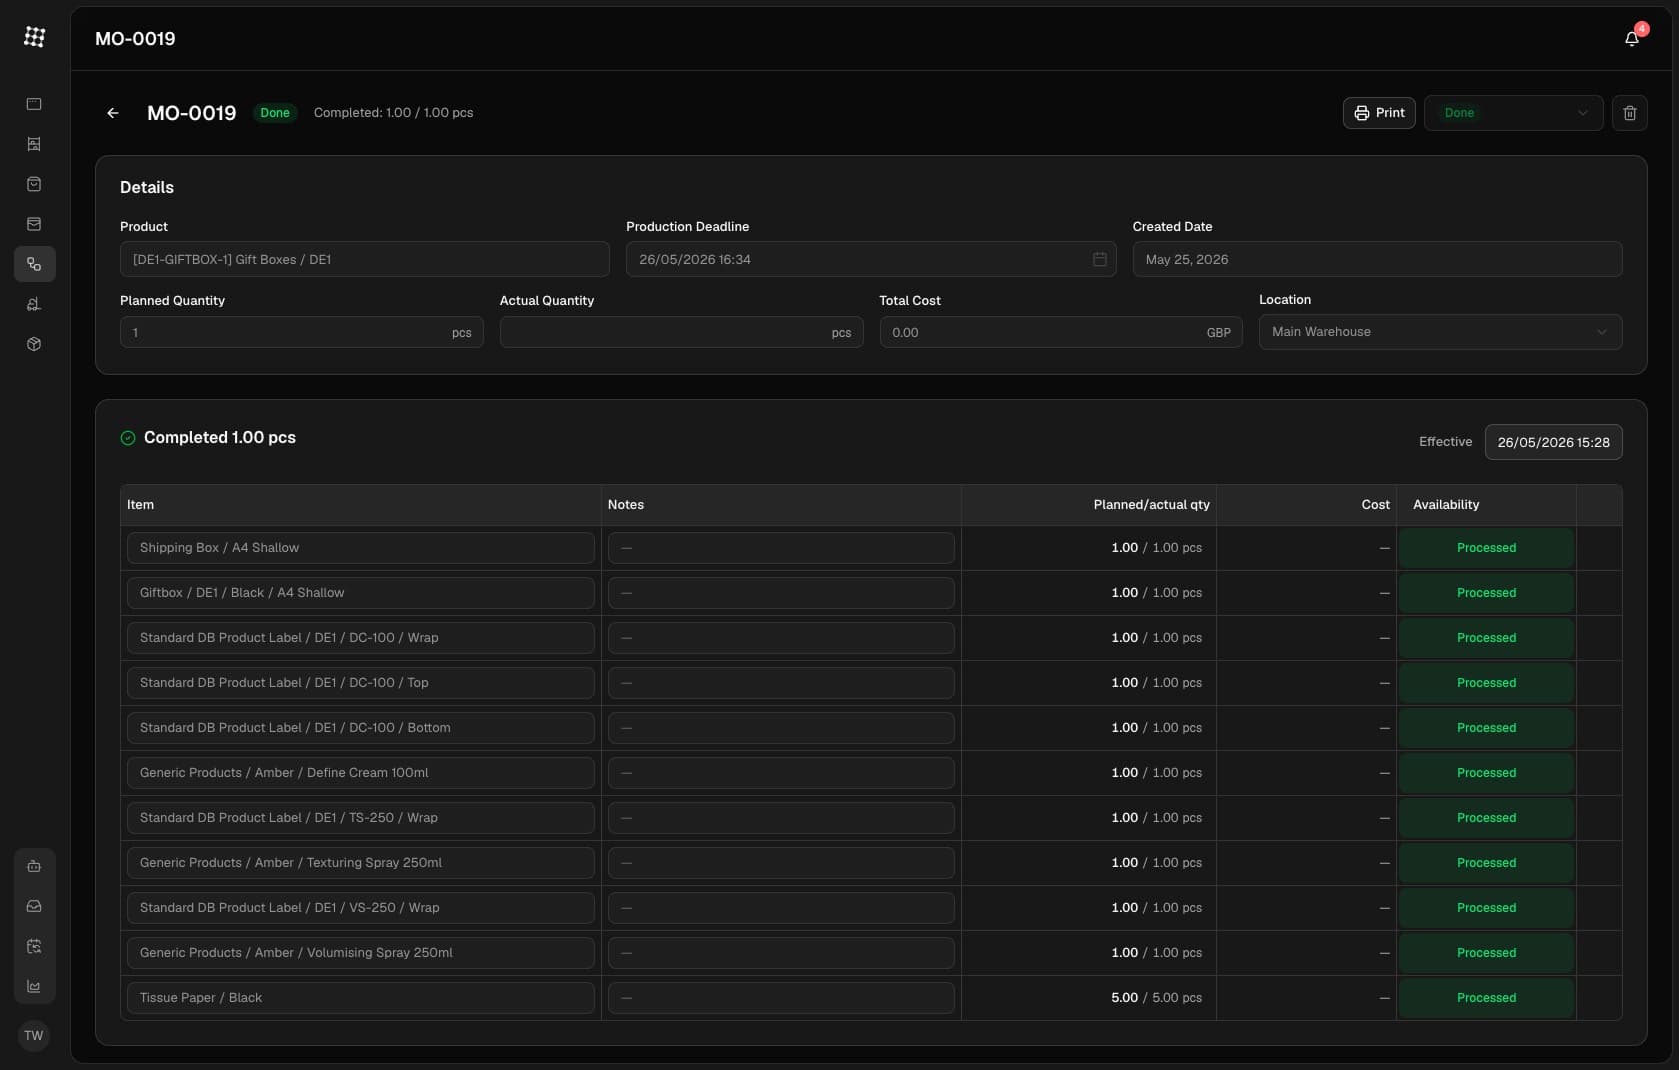
Task: Select item Giftbox / DE1 / Black / A4 Shallow
Action: click(361, 593)
